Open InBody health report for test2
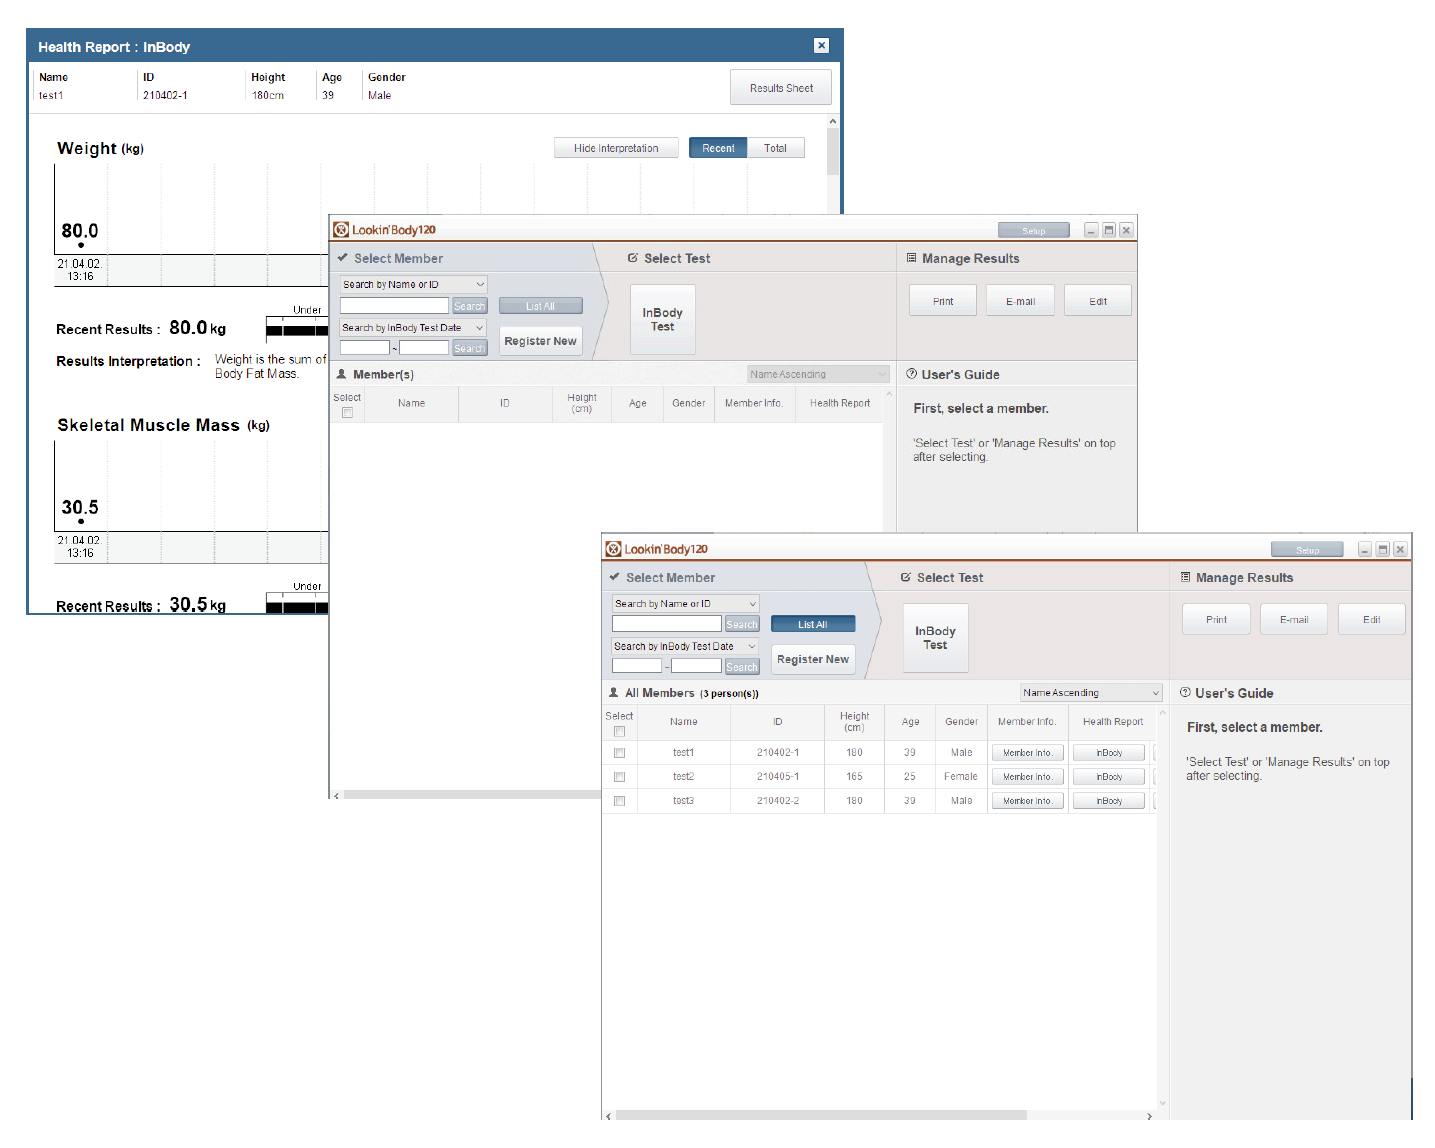This screenshot has height=1148, width=1435. coord(1109,777)
